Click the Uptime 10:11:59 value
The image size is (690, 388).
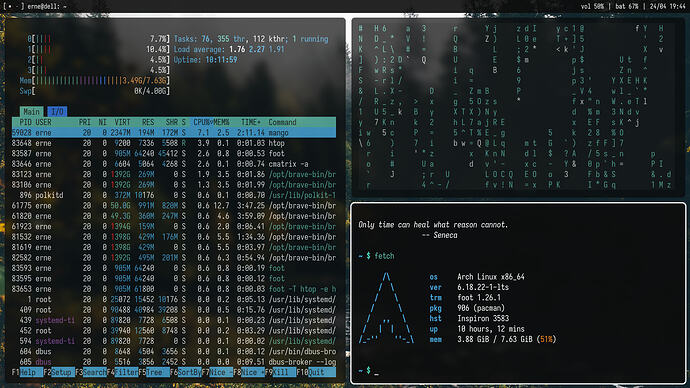[x=221, y=60]
